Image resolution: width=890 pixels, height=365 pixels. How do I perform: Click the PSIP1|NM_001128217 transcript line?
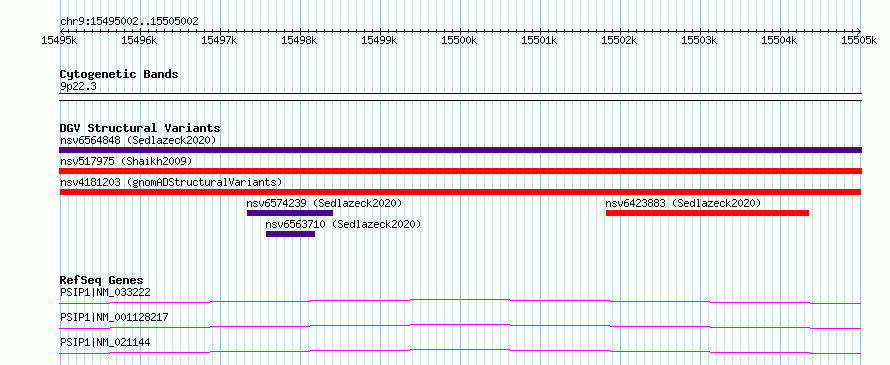[x=460, y=326]
